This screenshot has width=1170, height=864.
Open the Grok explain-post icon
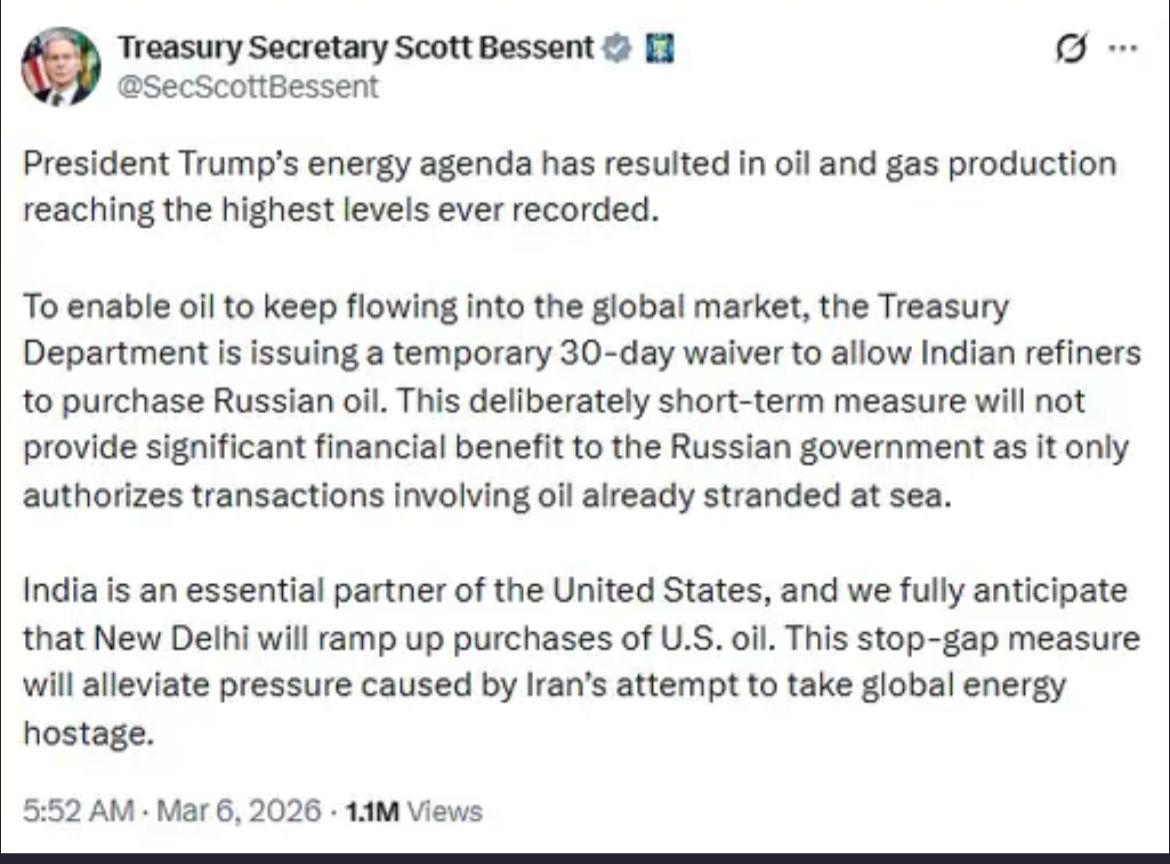pos(1071,48)
